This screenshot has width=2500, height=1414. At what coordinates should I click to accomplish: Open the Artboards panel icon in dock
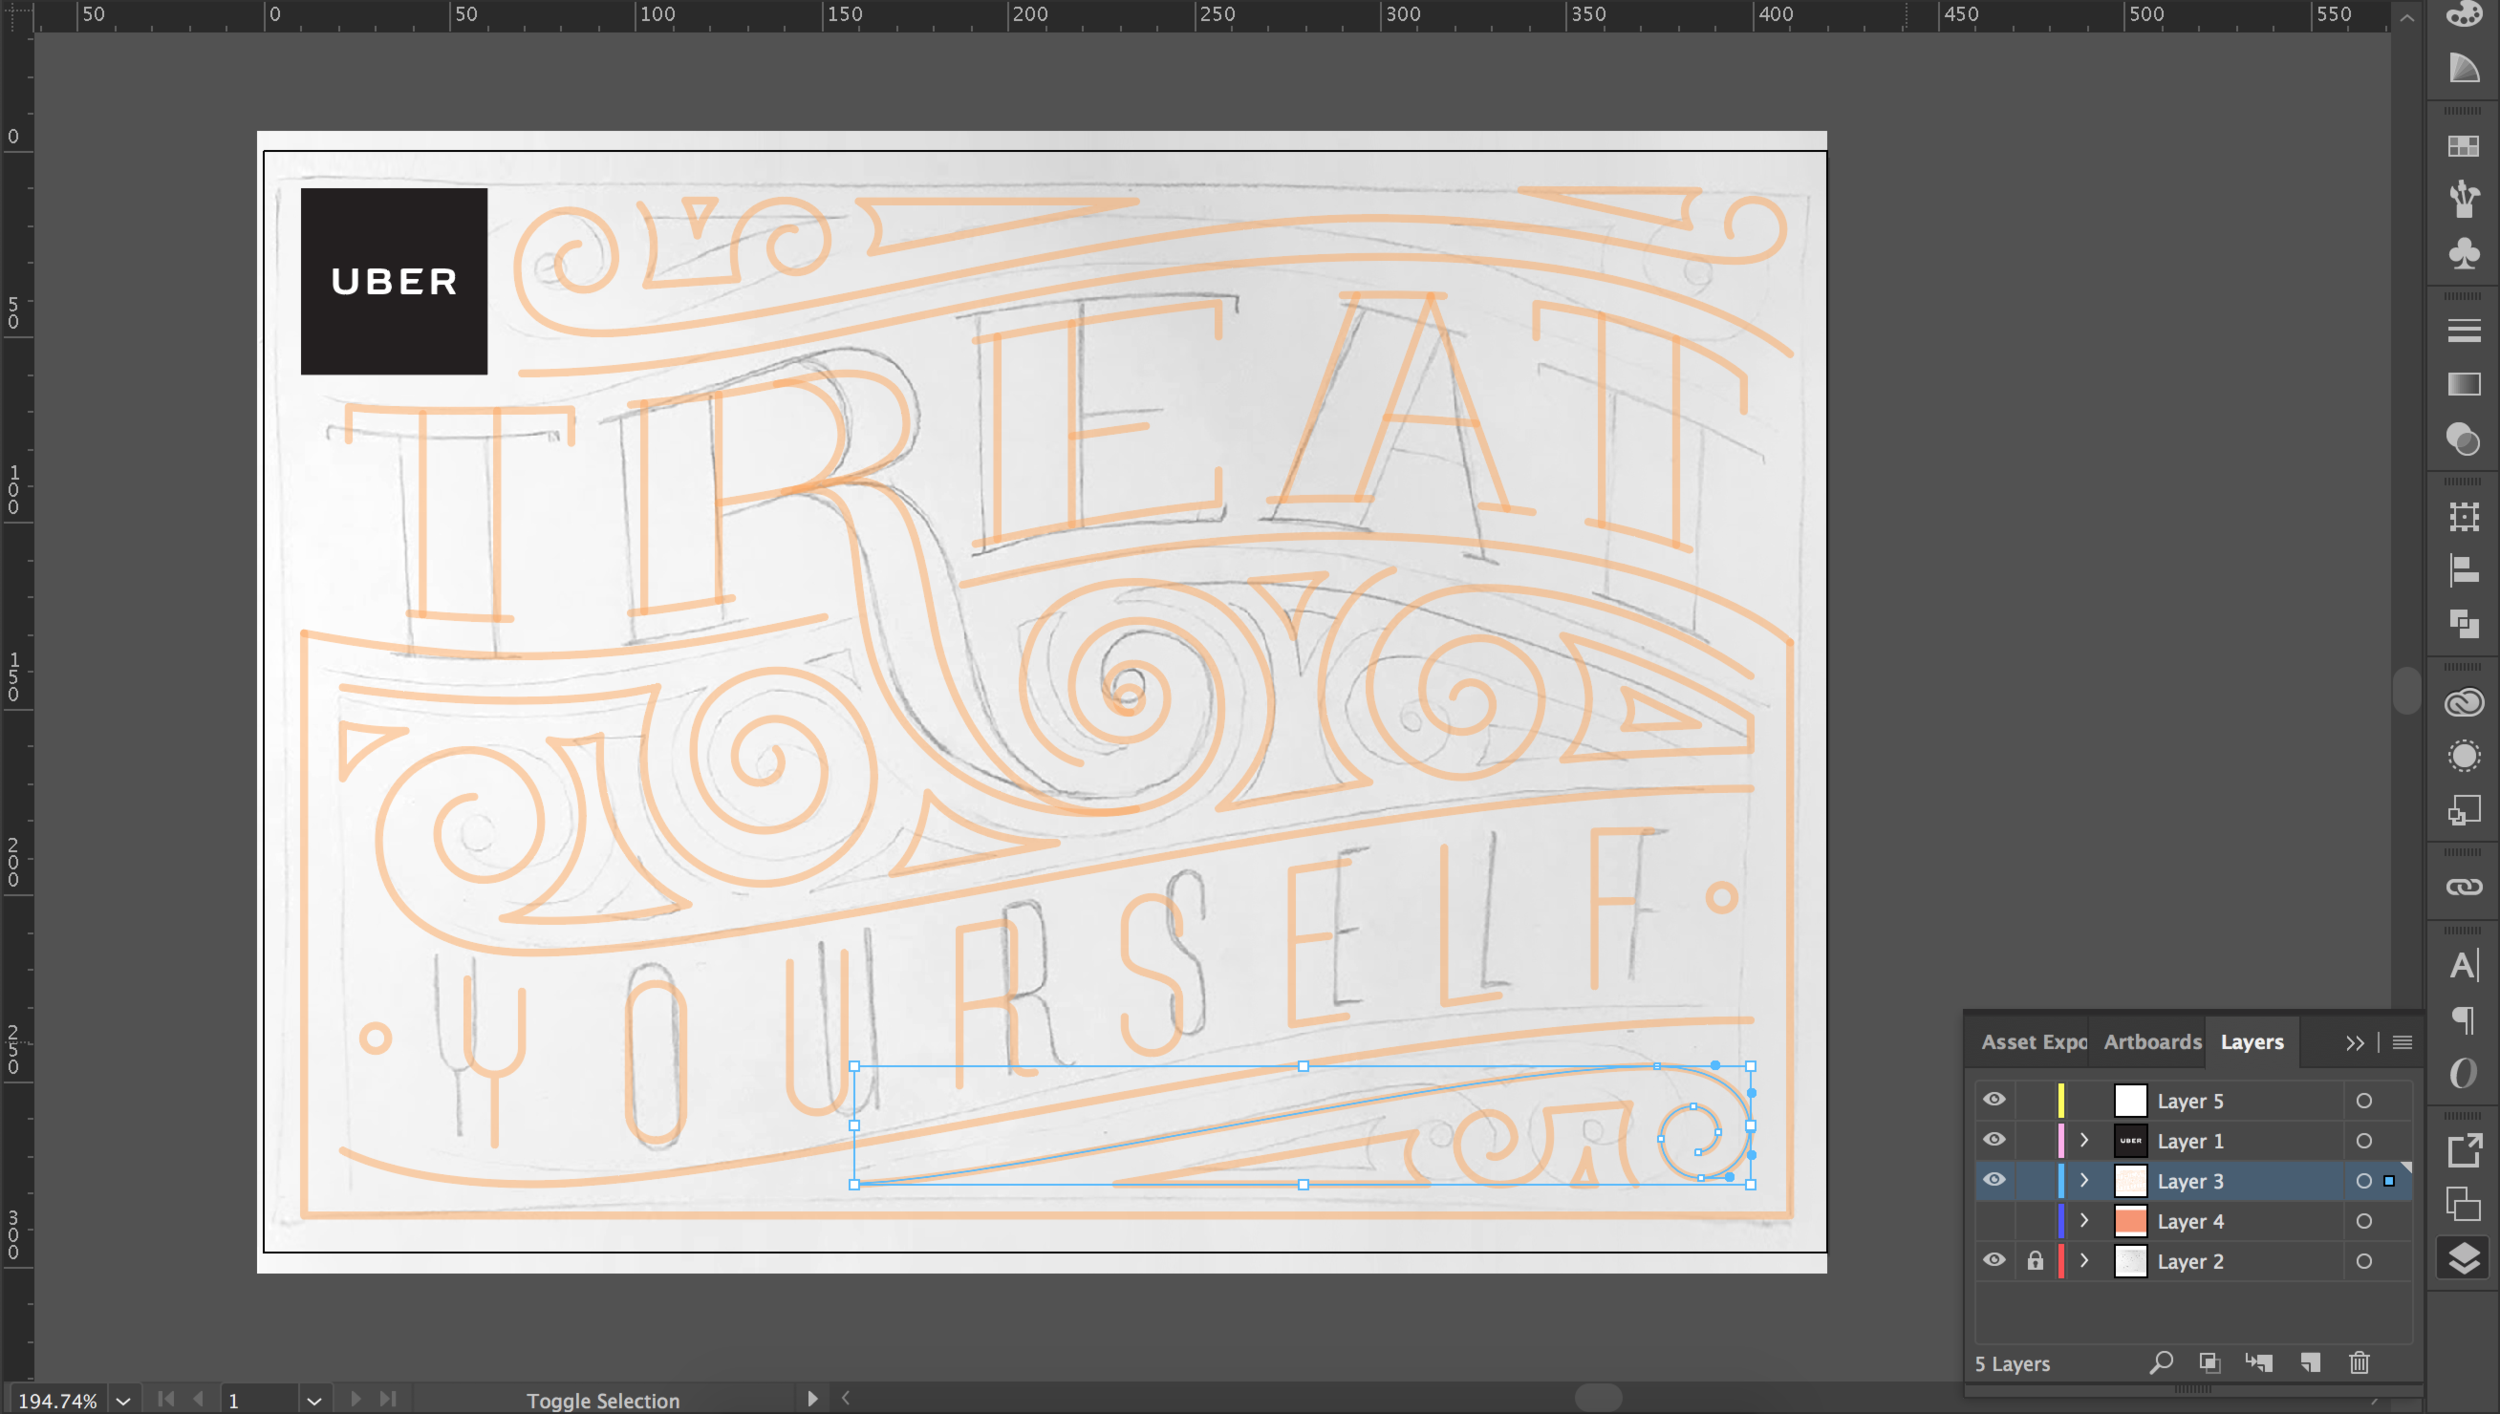pyautogui.click(x=2464, y=1204)
